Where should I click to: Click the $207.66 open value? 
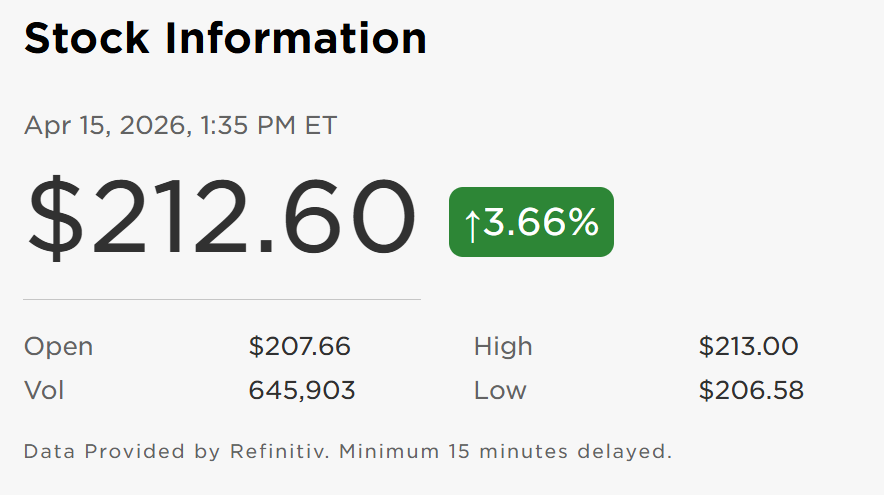point(300,347)
